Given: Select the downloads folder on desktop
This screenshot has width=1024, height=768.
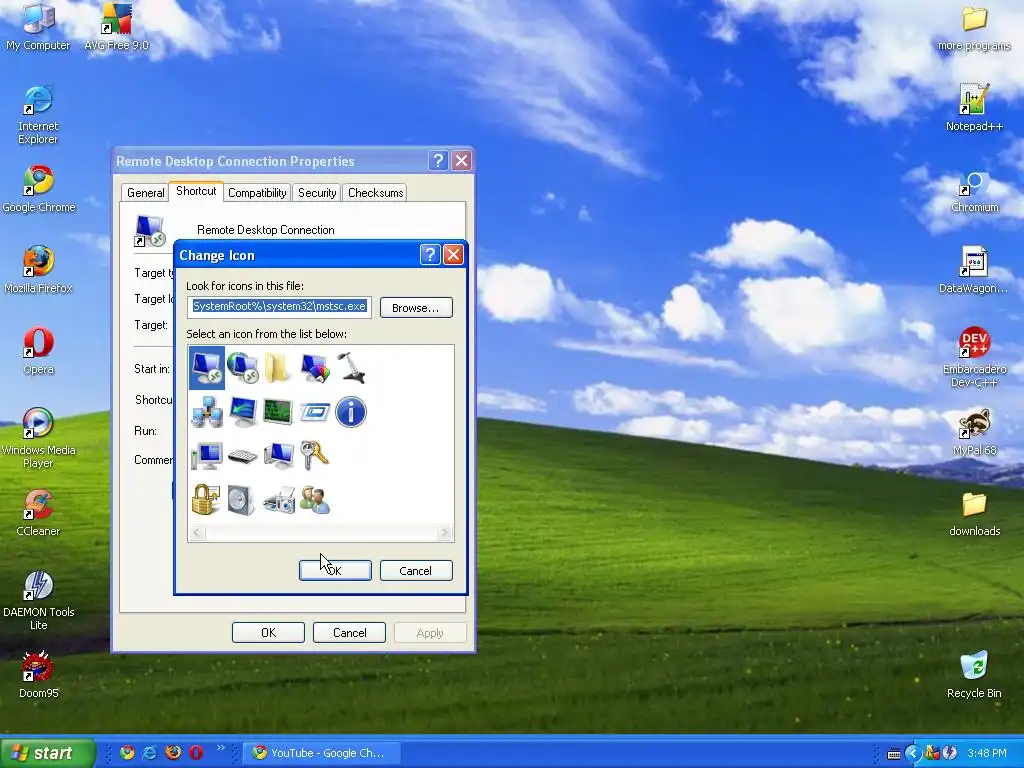Looking at the screenshot, I should click(974, 513).
